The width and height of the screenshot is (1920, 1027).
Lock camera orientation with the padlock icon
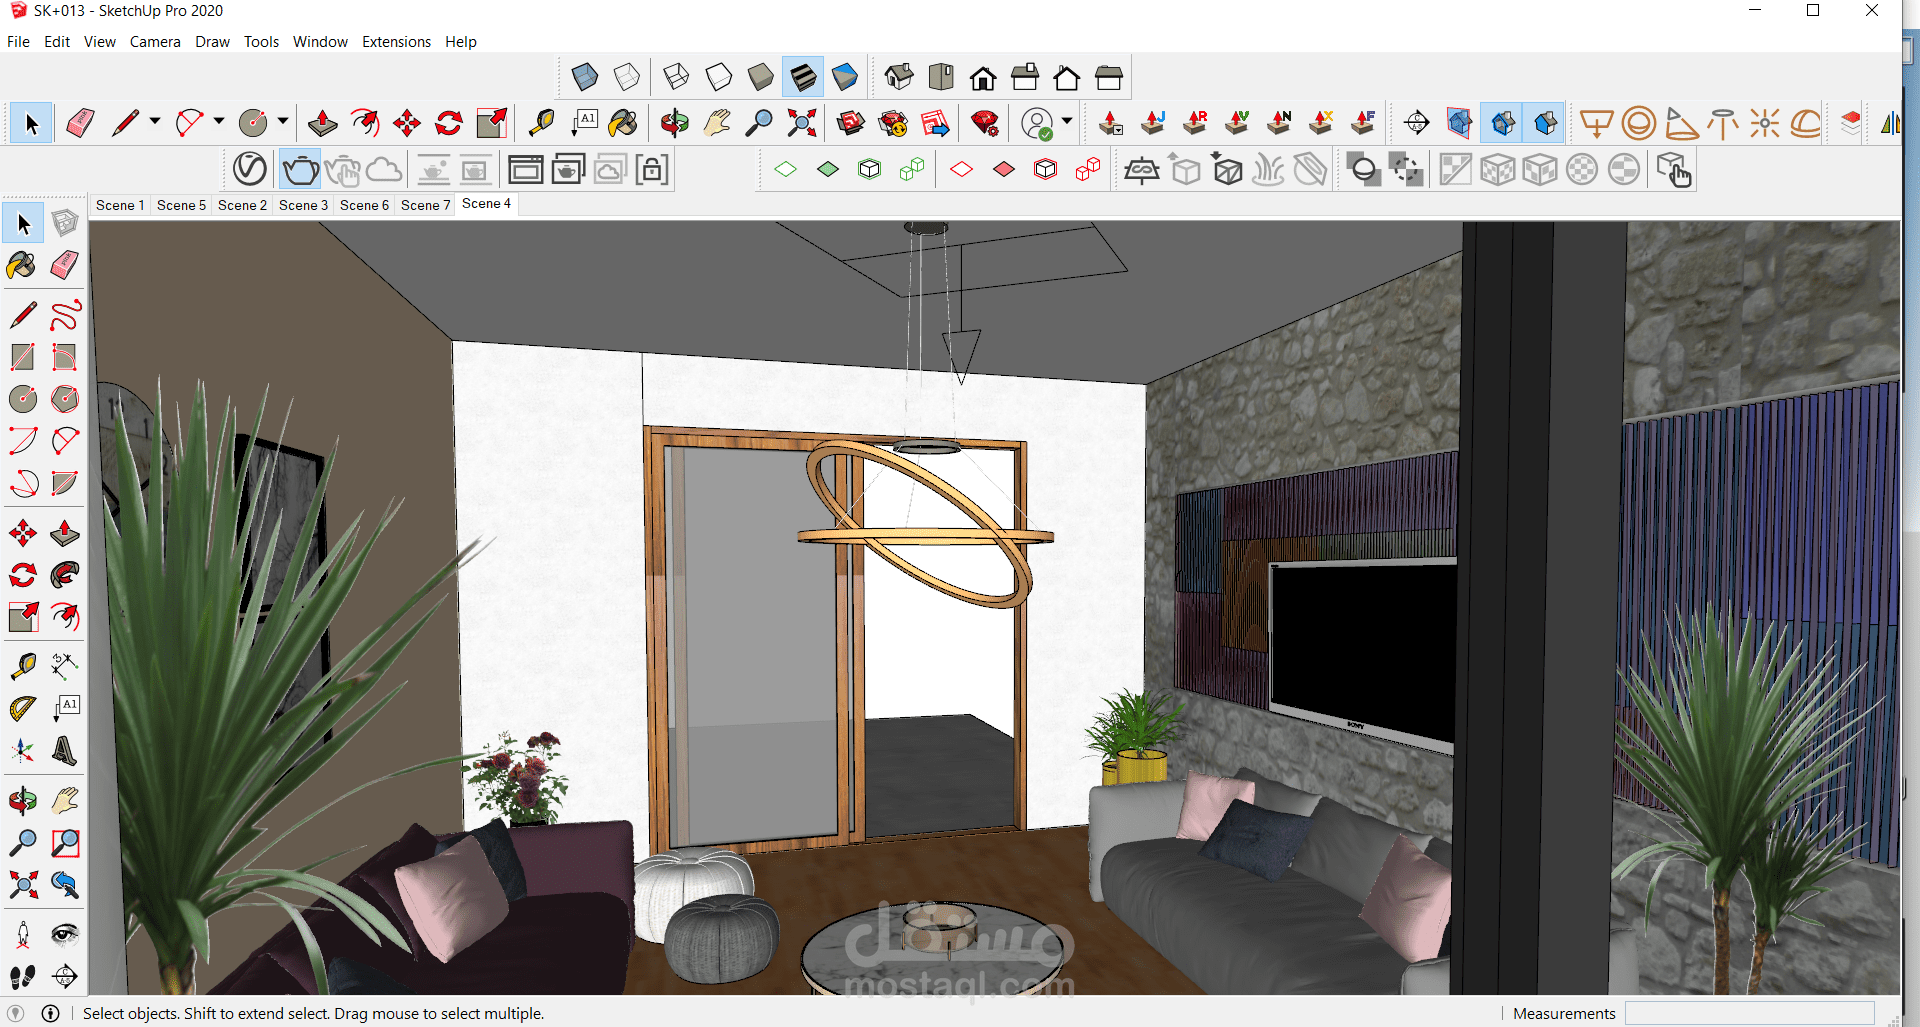point(652,170)
